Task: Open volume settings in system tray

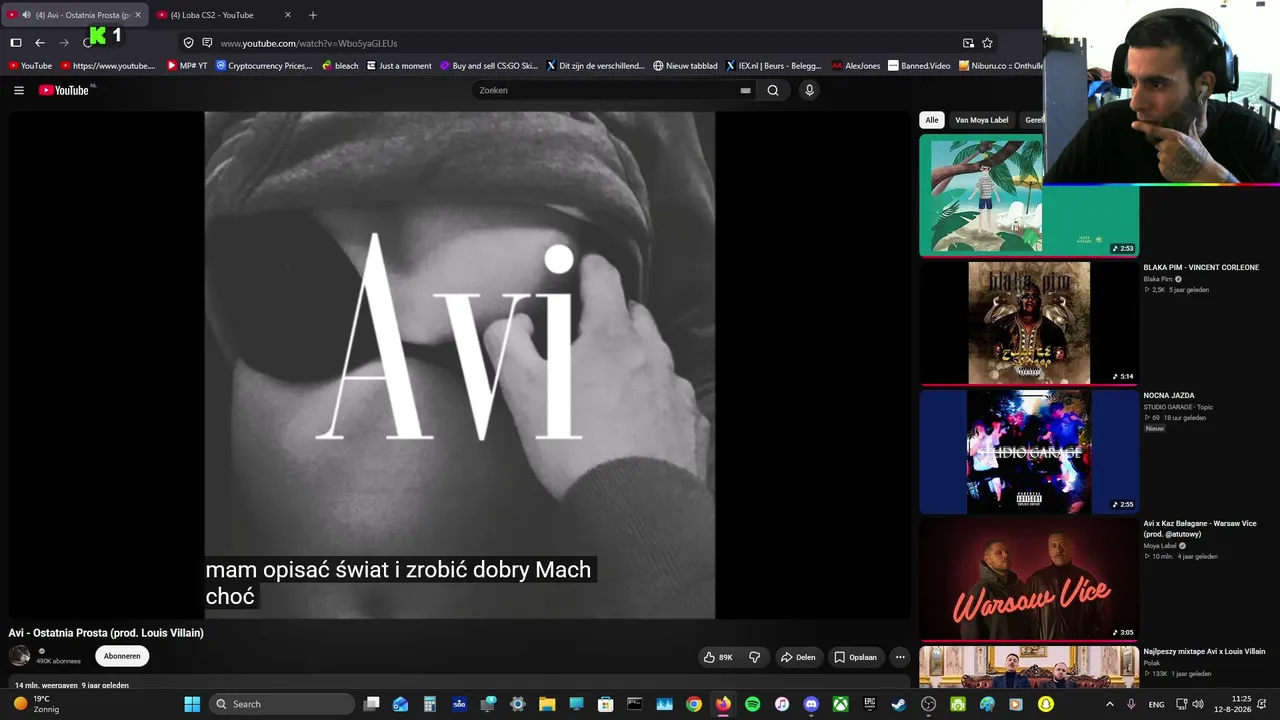Action: (x=1198, y=704)
